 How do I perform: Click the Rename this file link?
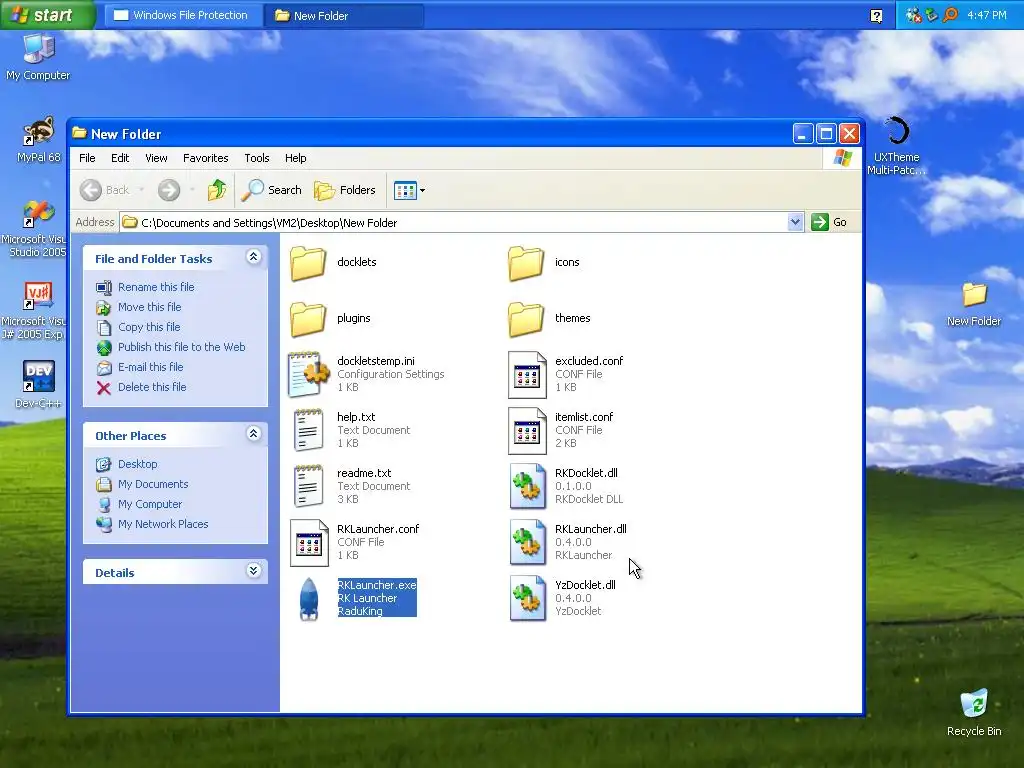point(156,287)
